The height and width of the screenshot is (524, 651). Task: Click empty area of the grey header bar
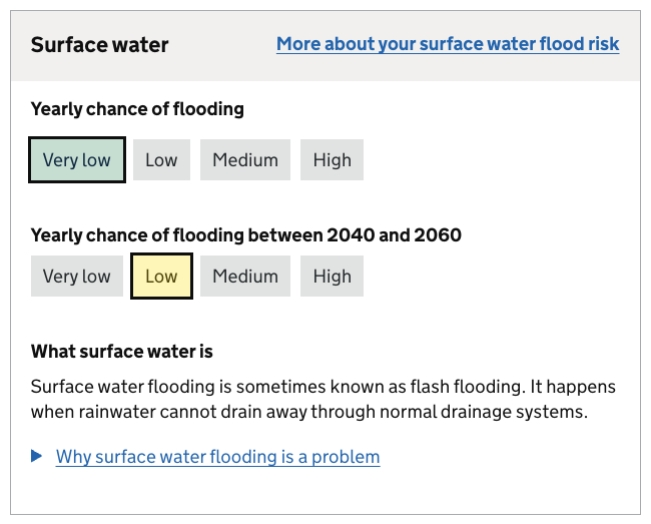220,45
